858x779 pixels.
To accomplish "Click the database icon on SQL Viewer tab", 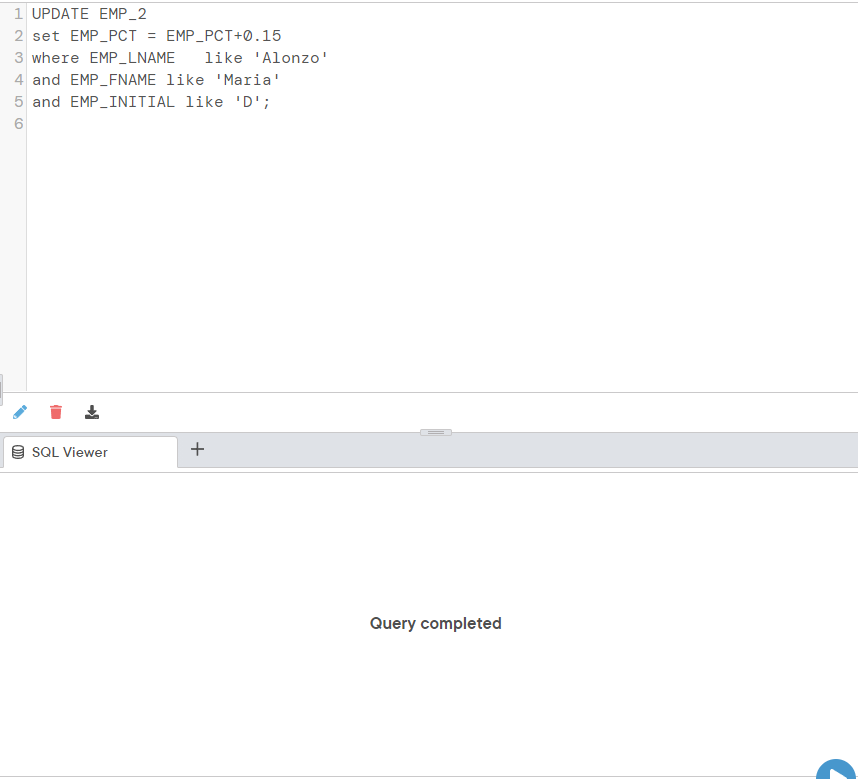I will click(16, 451).
